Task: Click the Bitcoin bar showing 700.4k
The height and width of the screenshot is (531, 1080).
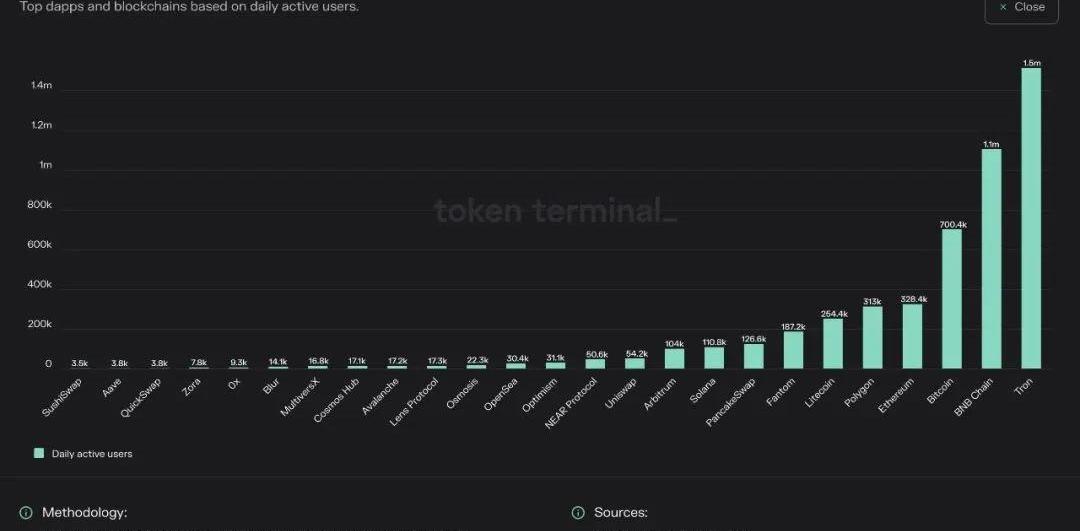Action: pyautogui.click(x=952, y=299)
